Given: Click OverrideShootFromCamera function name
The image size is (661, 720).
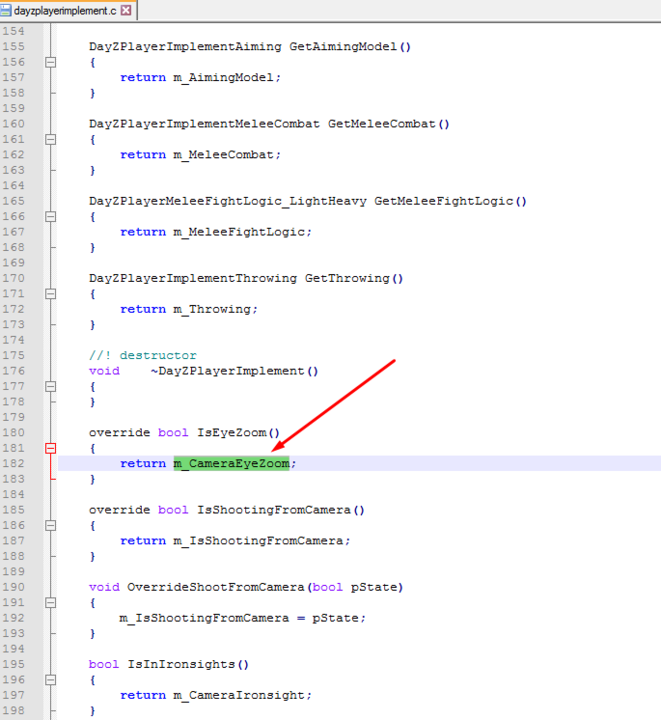Looking at the screenshot, I should coord(216,587).
